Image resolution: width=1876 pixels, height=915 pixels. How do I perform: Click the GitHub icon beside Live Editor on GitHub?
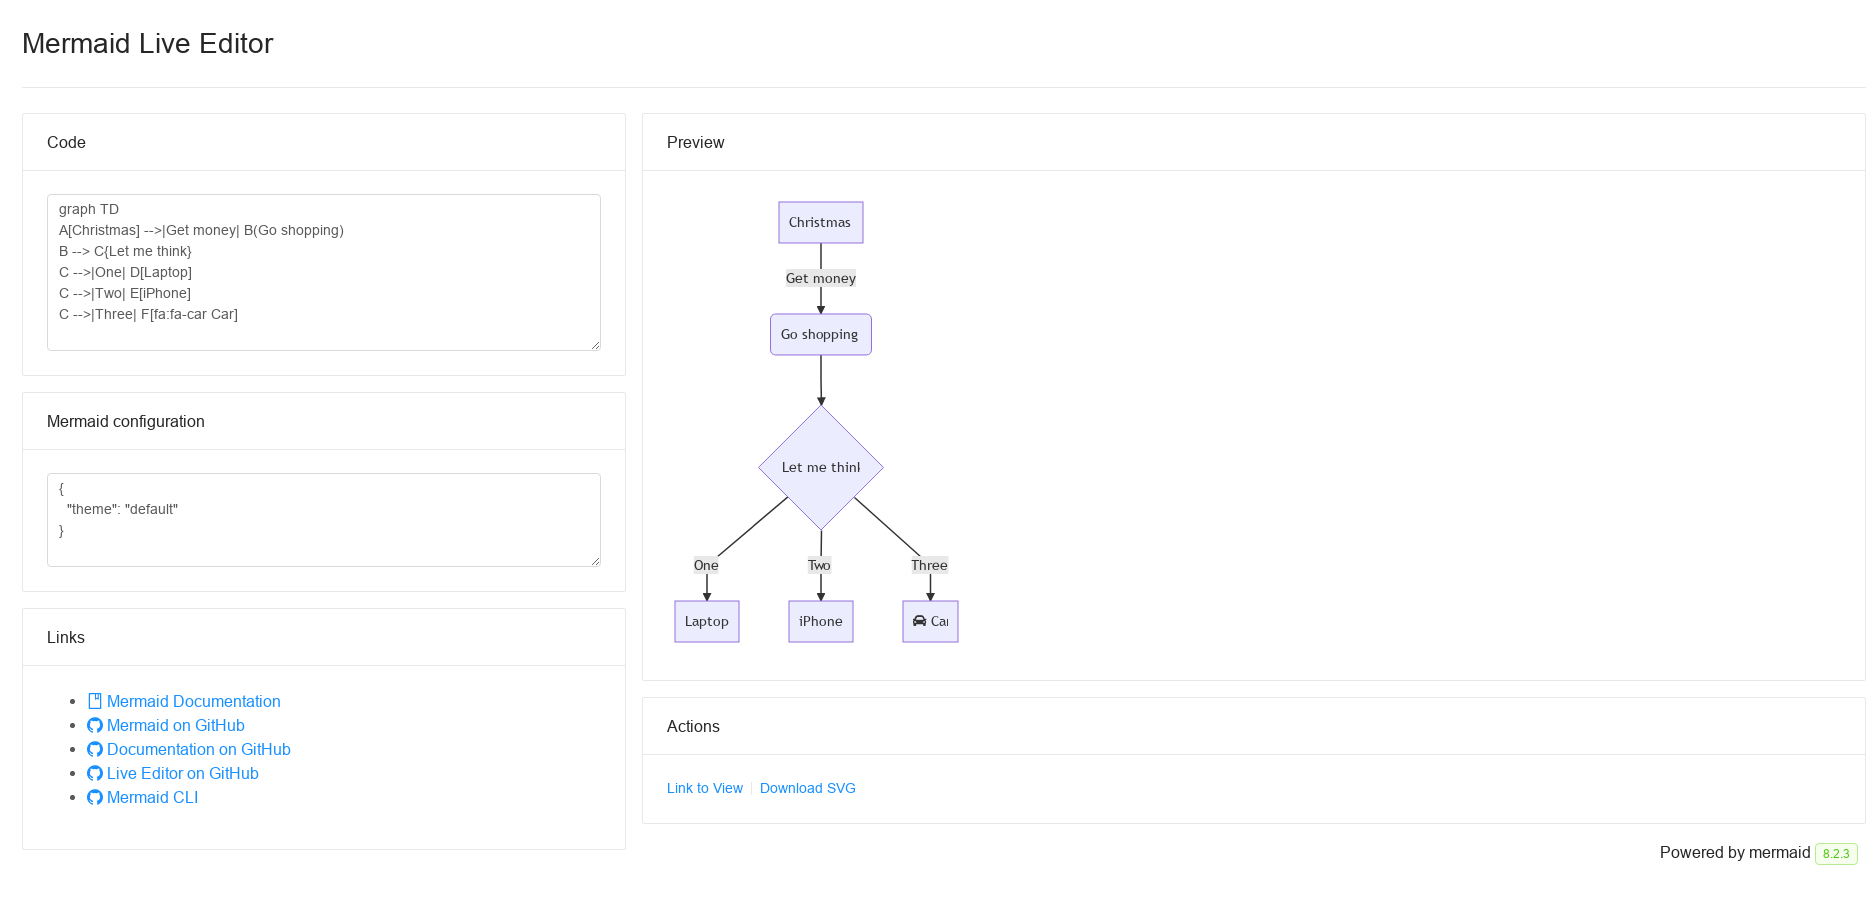[x=95, y=772]
